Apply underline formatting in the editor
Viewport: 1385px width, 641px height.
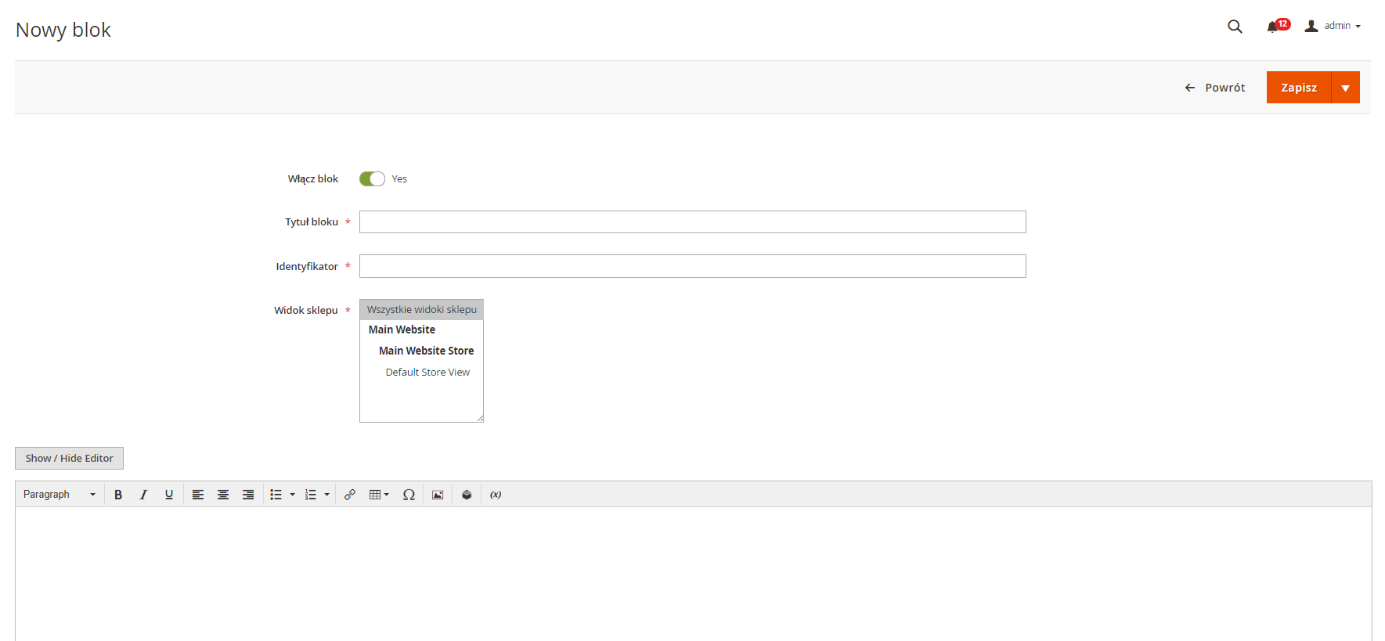(x=168, y=494)
